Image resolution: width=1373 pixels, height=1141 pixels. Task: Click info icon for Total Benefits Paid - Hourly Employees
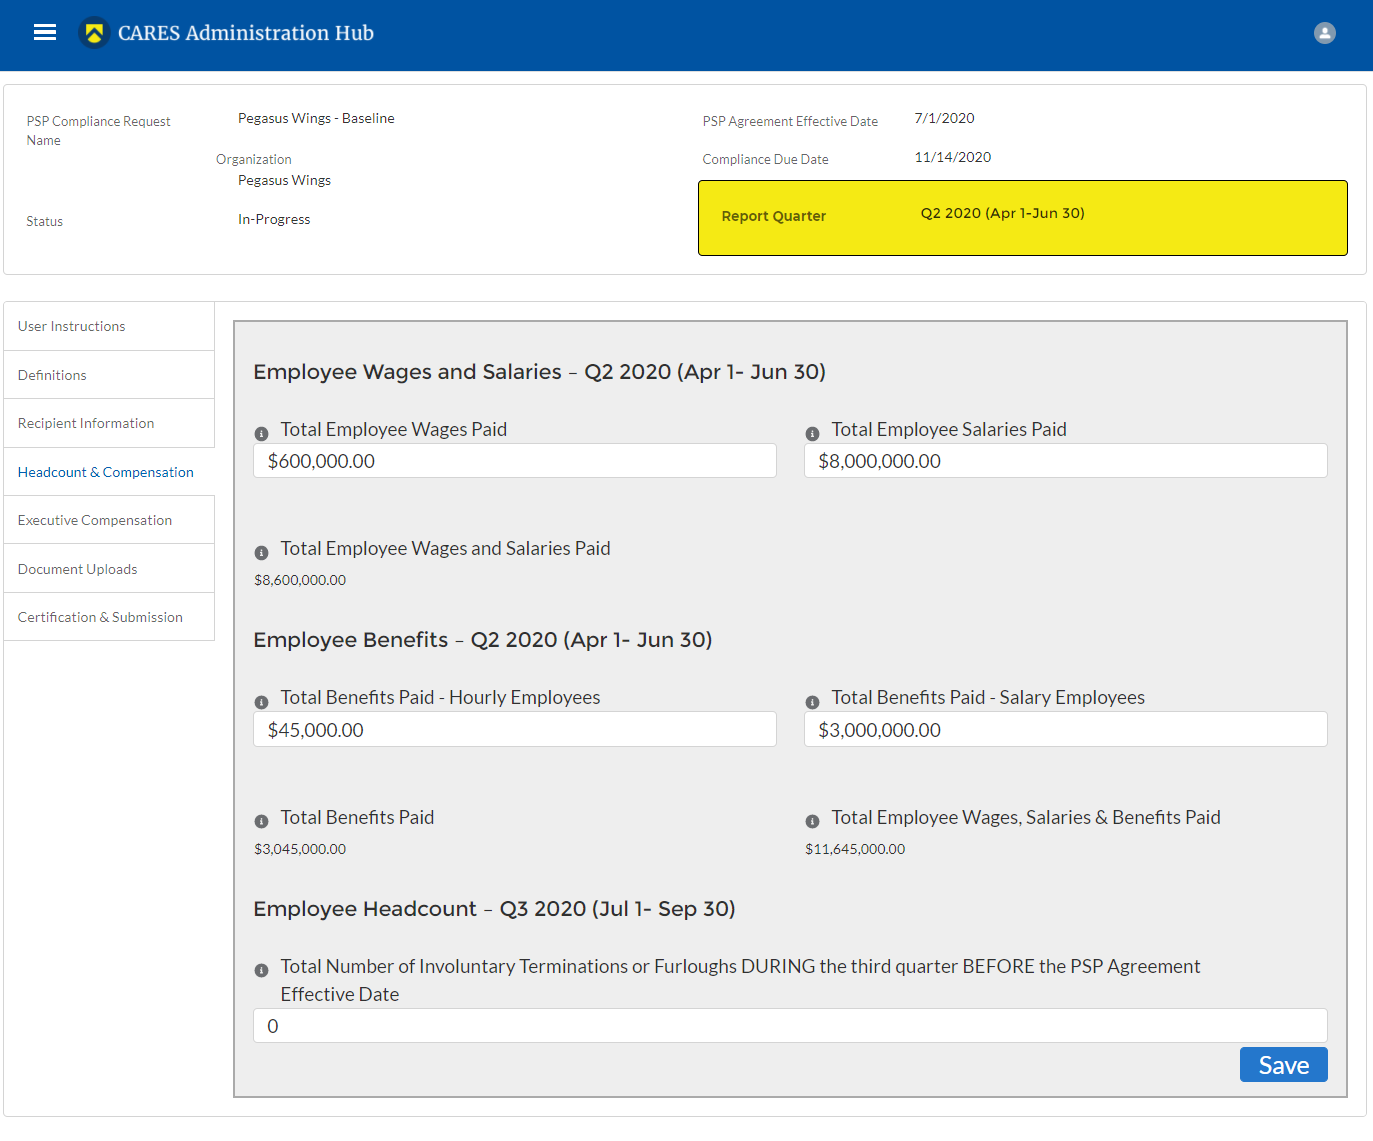tap(261, 702)
